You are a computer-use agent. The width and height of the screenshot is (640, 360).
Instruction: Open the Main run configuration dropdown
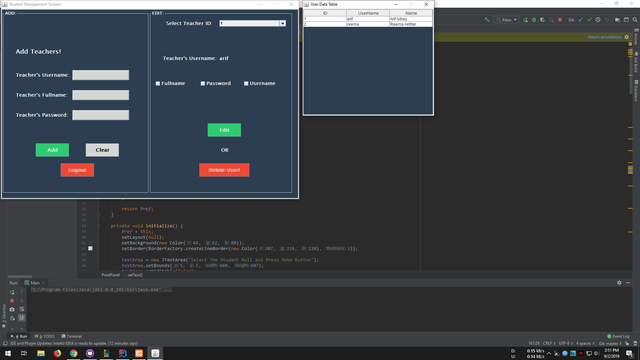[x=507, y=20]
